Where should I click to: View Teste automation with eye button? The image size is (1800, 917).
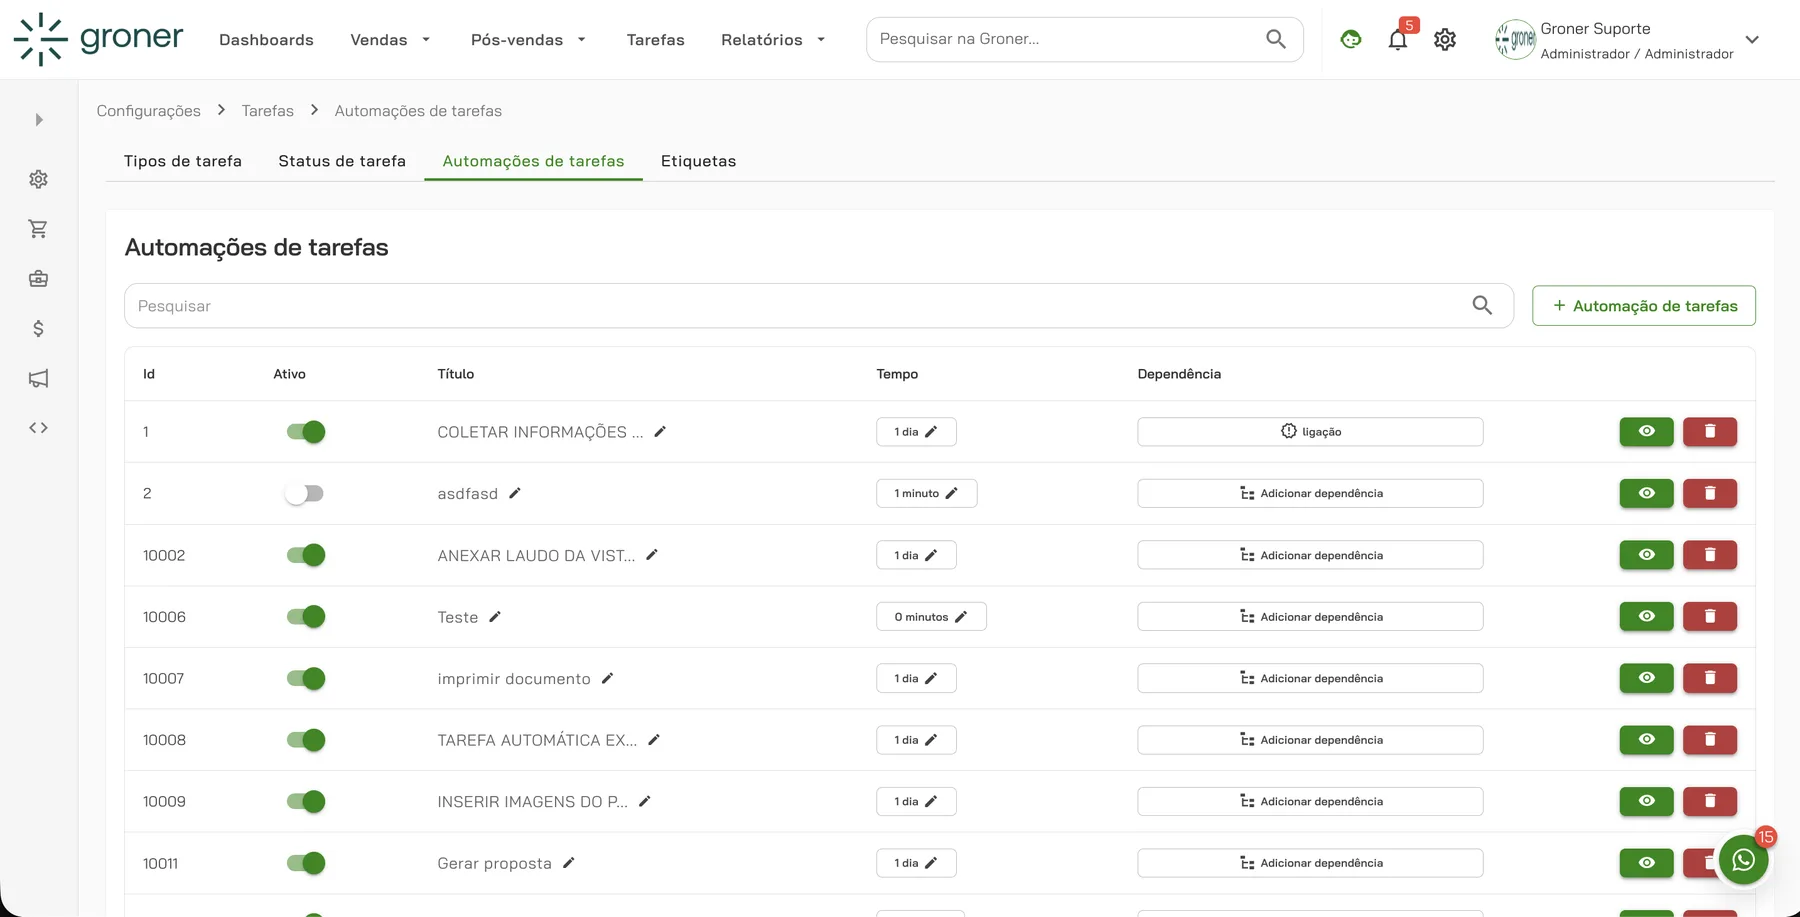coord(1646,617)
